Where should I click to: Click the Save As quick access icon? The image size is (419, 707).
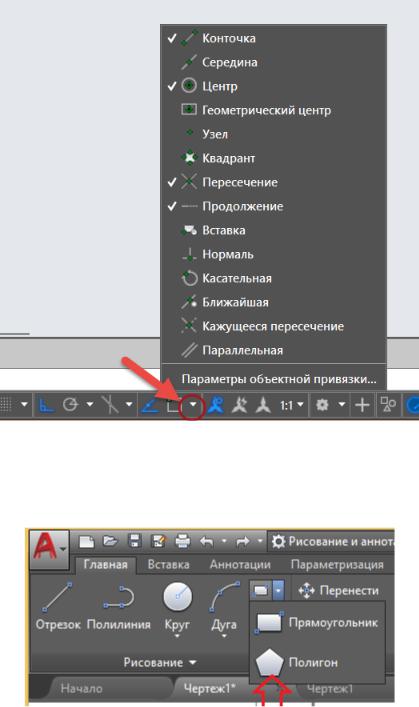(158, 541)
